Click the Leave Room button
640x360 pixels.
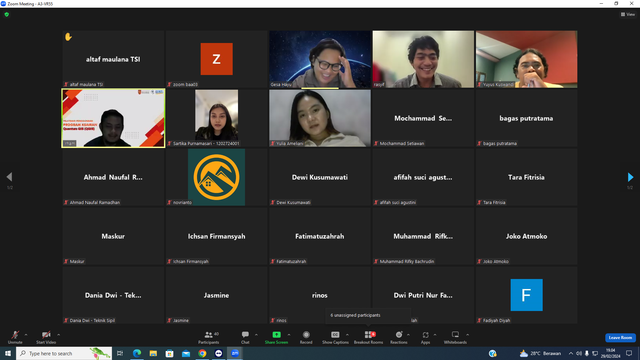coord(620,338)
